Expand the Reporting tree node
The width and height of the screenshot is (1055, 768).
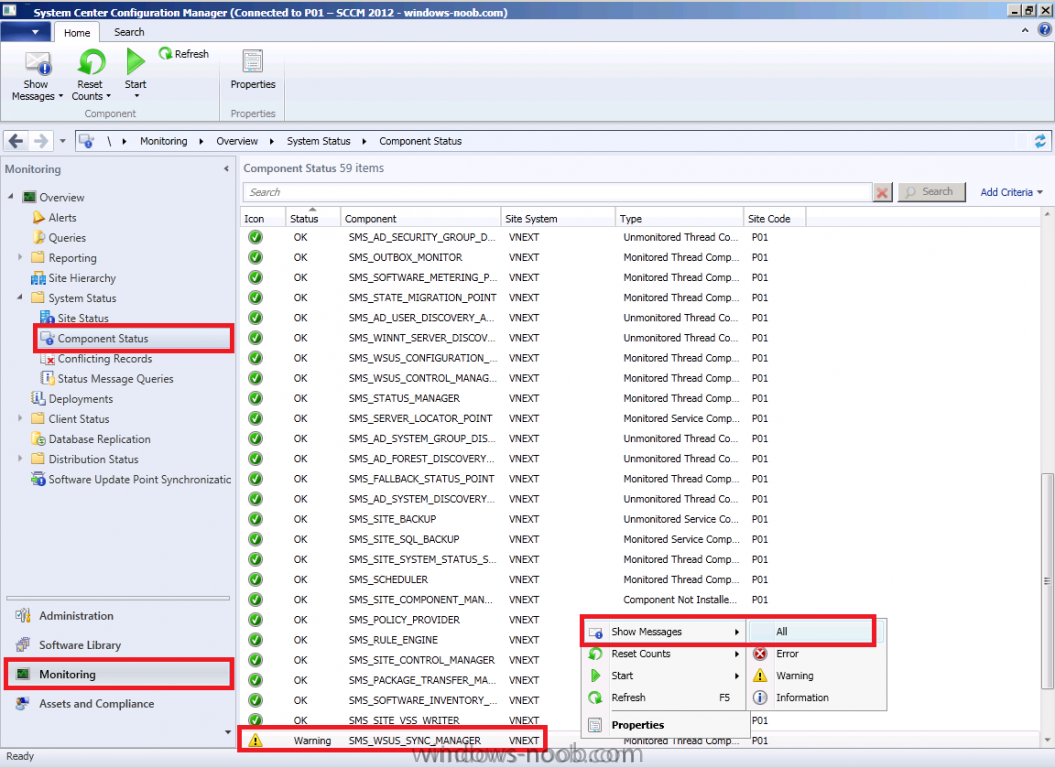[20, 257]
